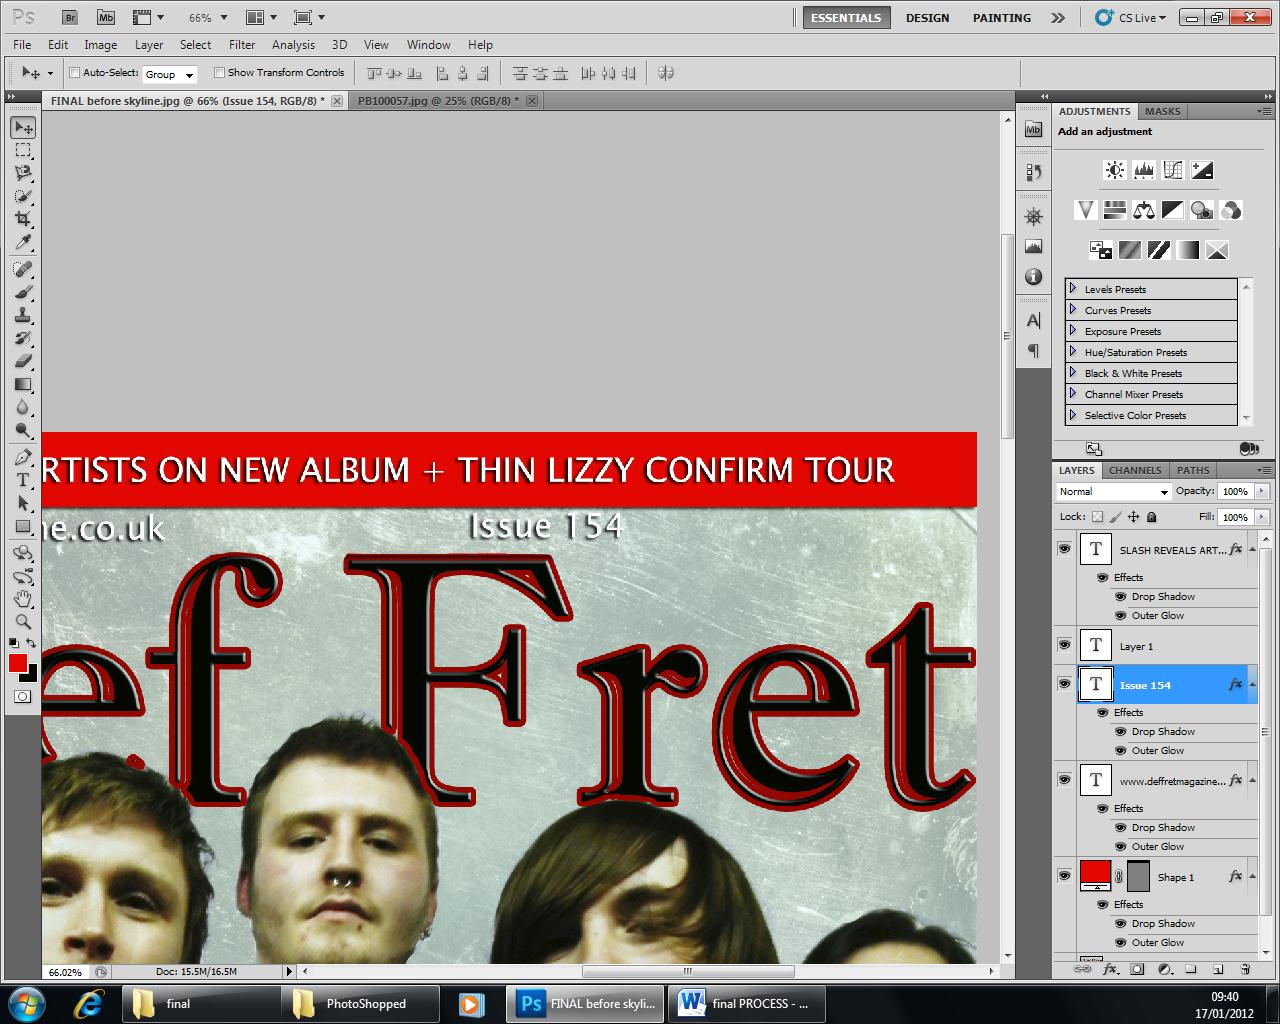Open the Auto-Select Group dropdown
The height and width of the screenshot is (1024, 1280).
[x=170, y=74]
